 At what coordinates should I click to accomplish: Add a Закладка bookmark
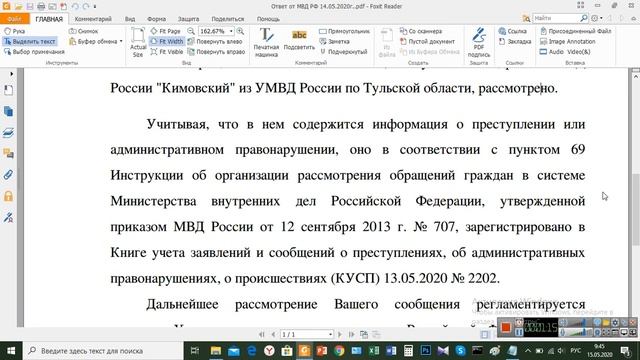[x=515, y=41]
